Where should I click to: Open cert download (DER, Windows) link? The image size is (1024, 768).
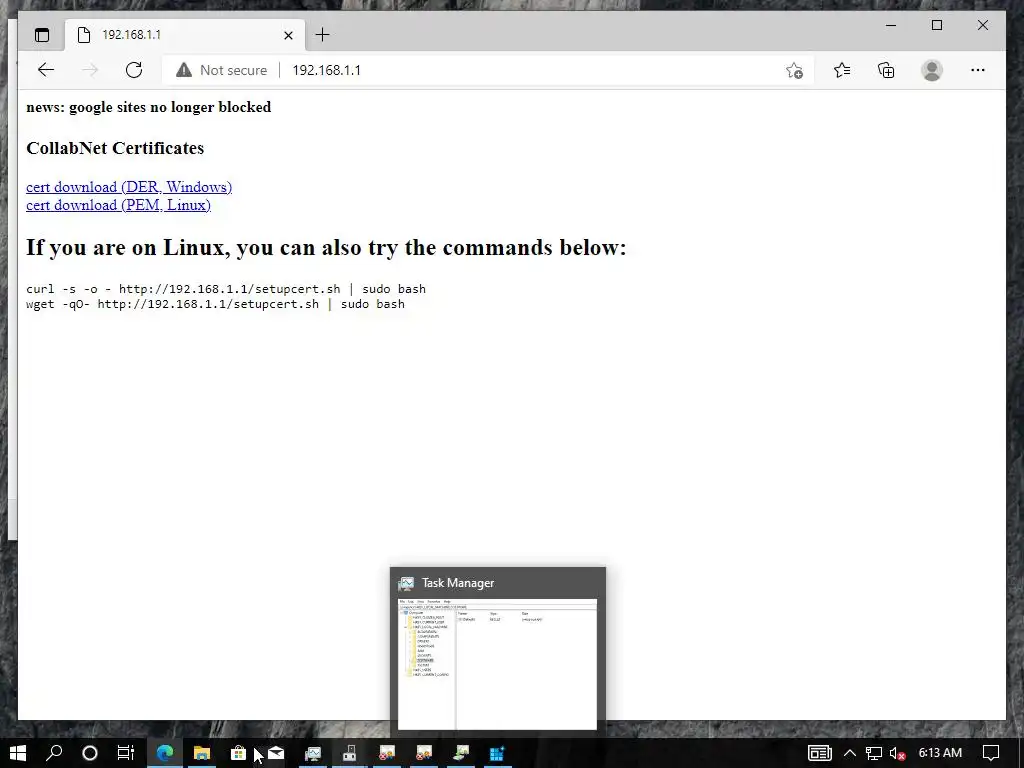129,187
